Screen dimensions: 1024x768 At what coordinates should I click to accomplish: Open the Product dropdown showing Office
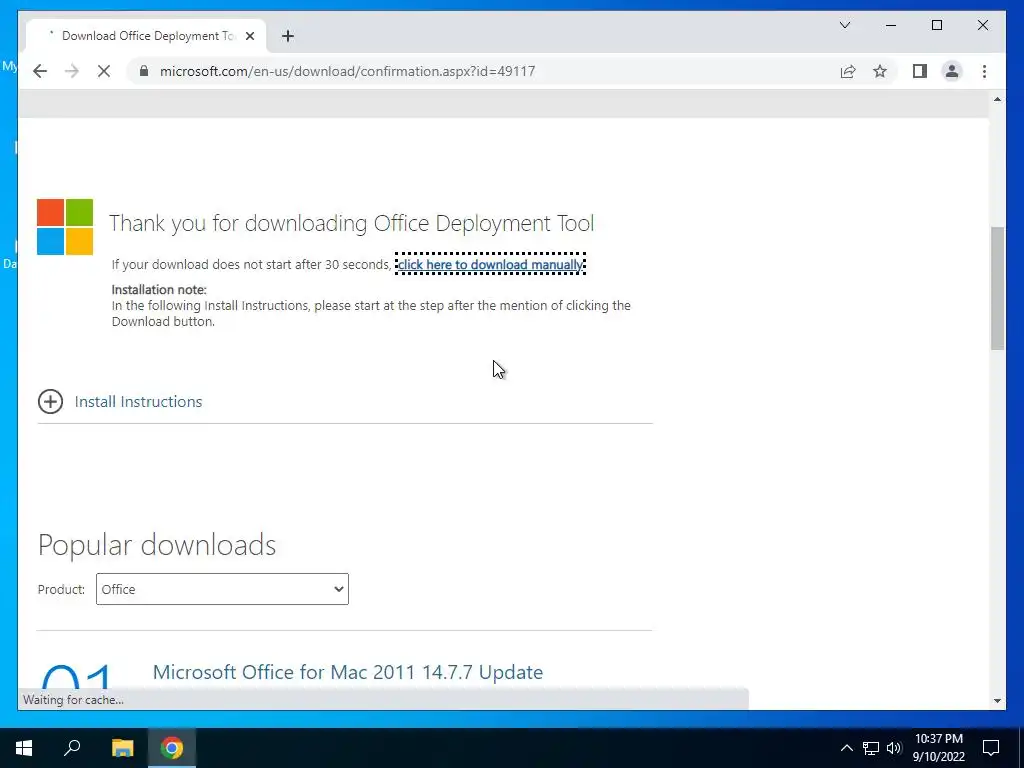coord(222,589)
